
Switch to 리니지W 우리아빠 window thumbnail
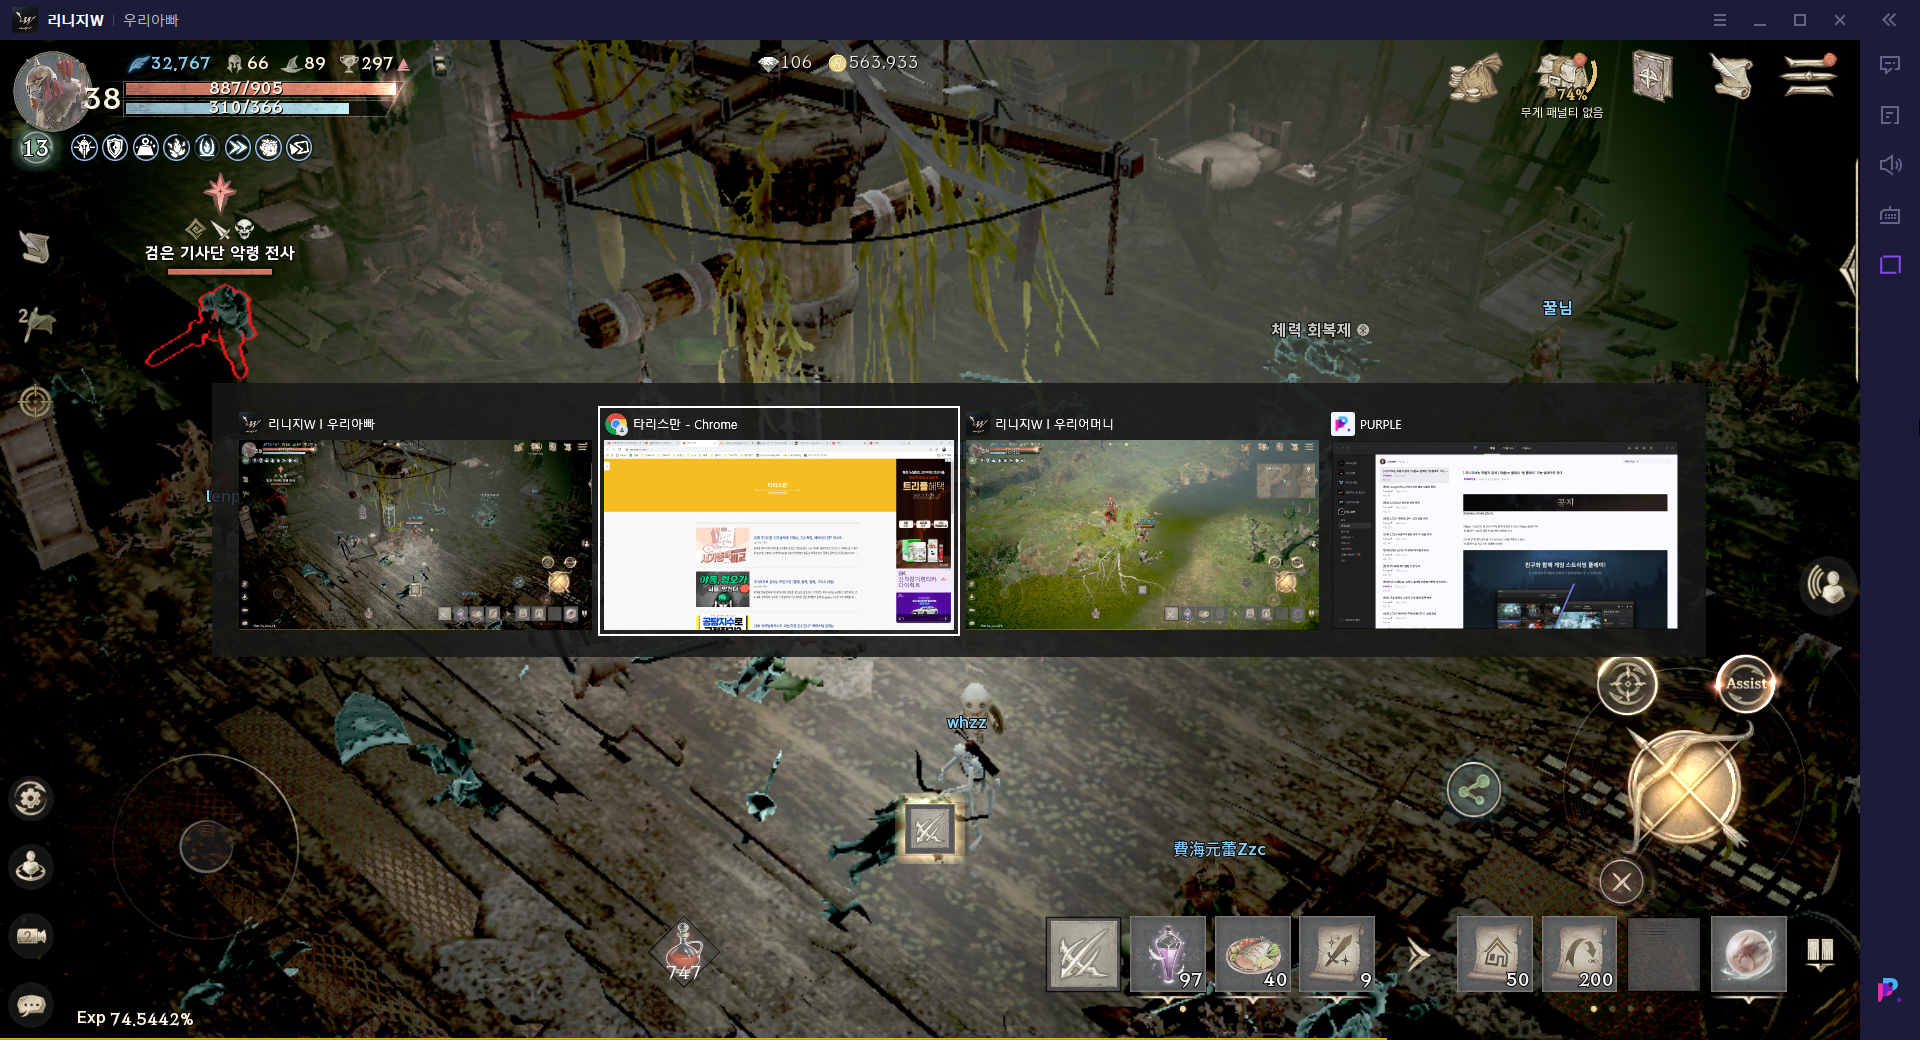tap(414, 521)
